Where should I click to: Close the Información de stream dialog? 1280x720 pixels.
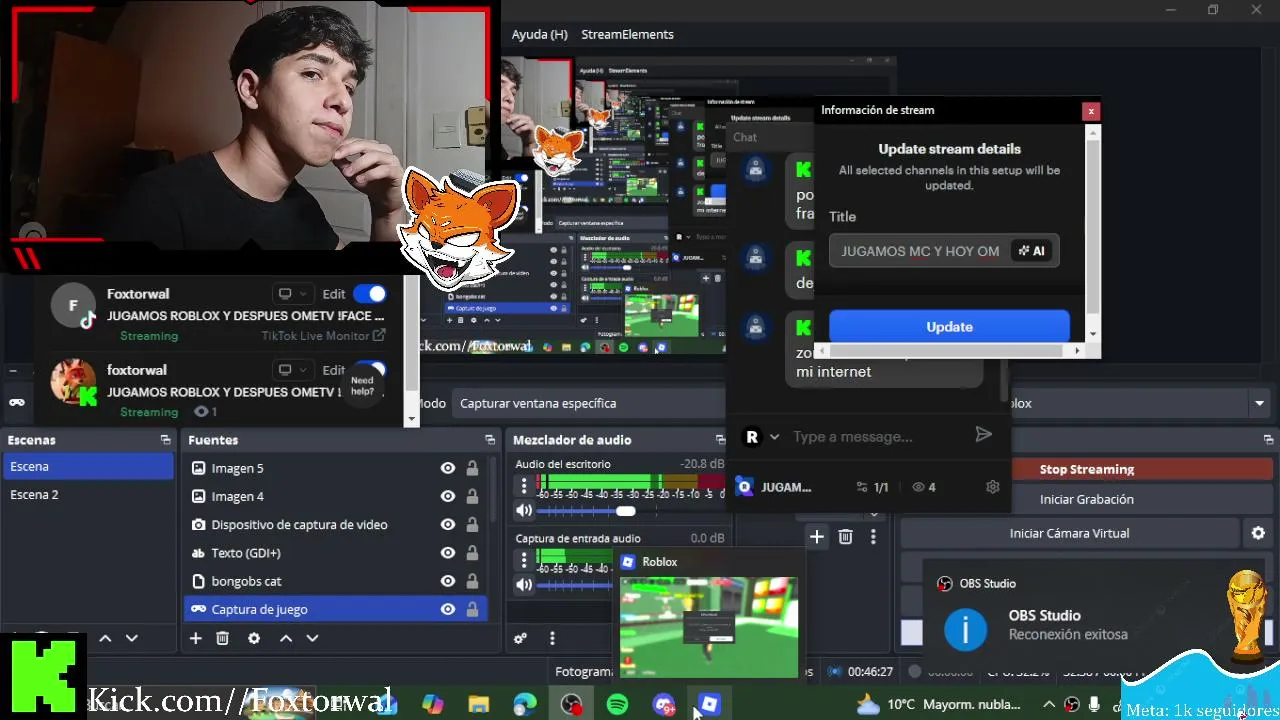(x=1091, y=111)
